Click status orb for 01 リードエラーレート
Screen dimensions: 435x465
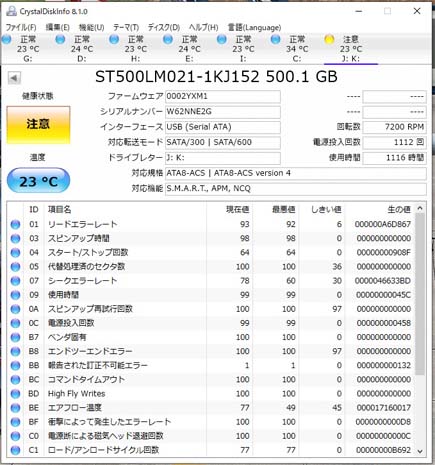pyautogui.click(x=15, y=224)
